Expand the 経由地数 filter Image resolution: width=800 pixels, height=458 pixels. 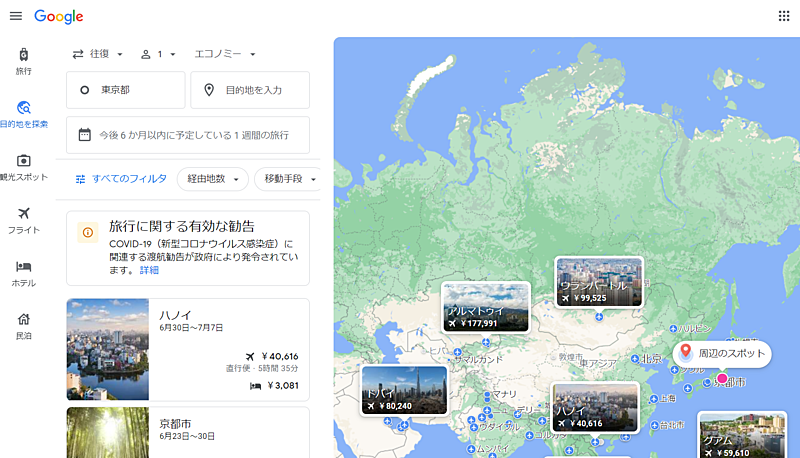pyautogui.click(x=213, y=179)
